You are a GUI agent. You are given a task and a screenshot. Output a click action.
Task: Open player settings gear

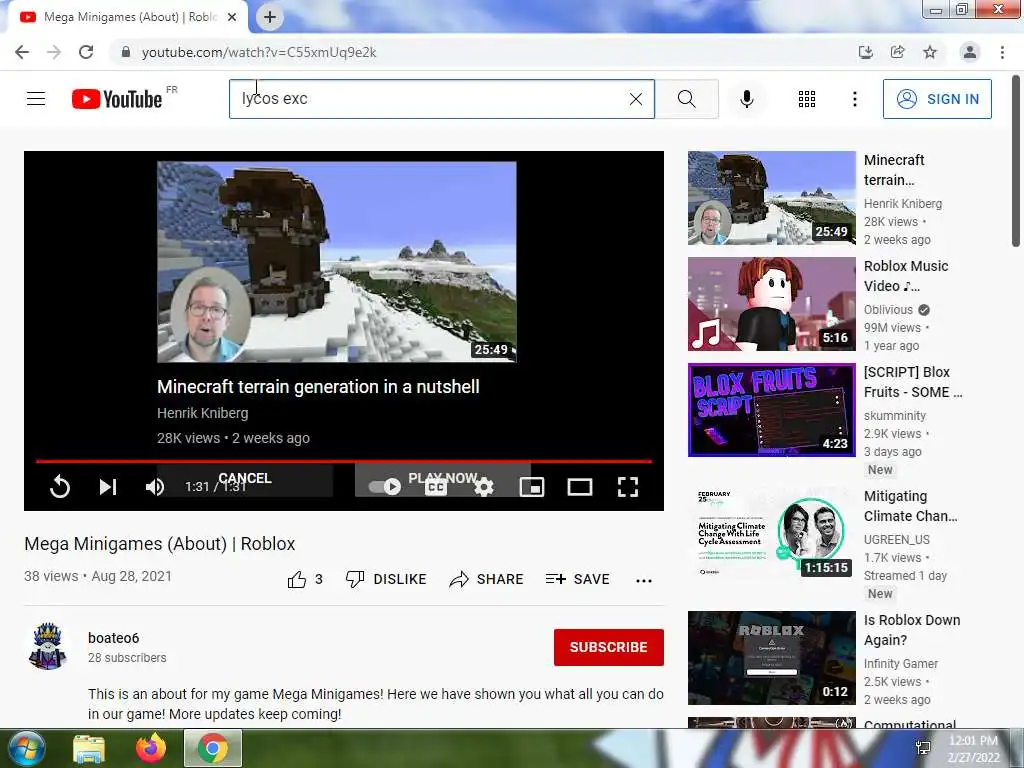483,487
